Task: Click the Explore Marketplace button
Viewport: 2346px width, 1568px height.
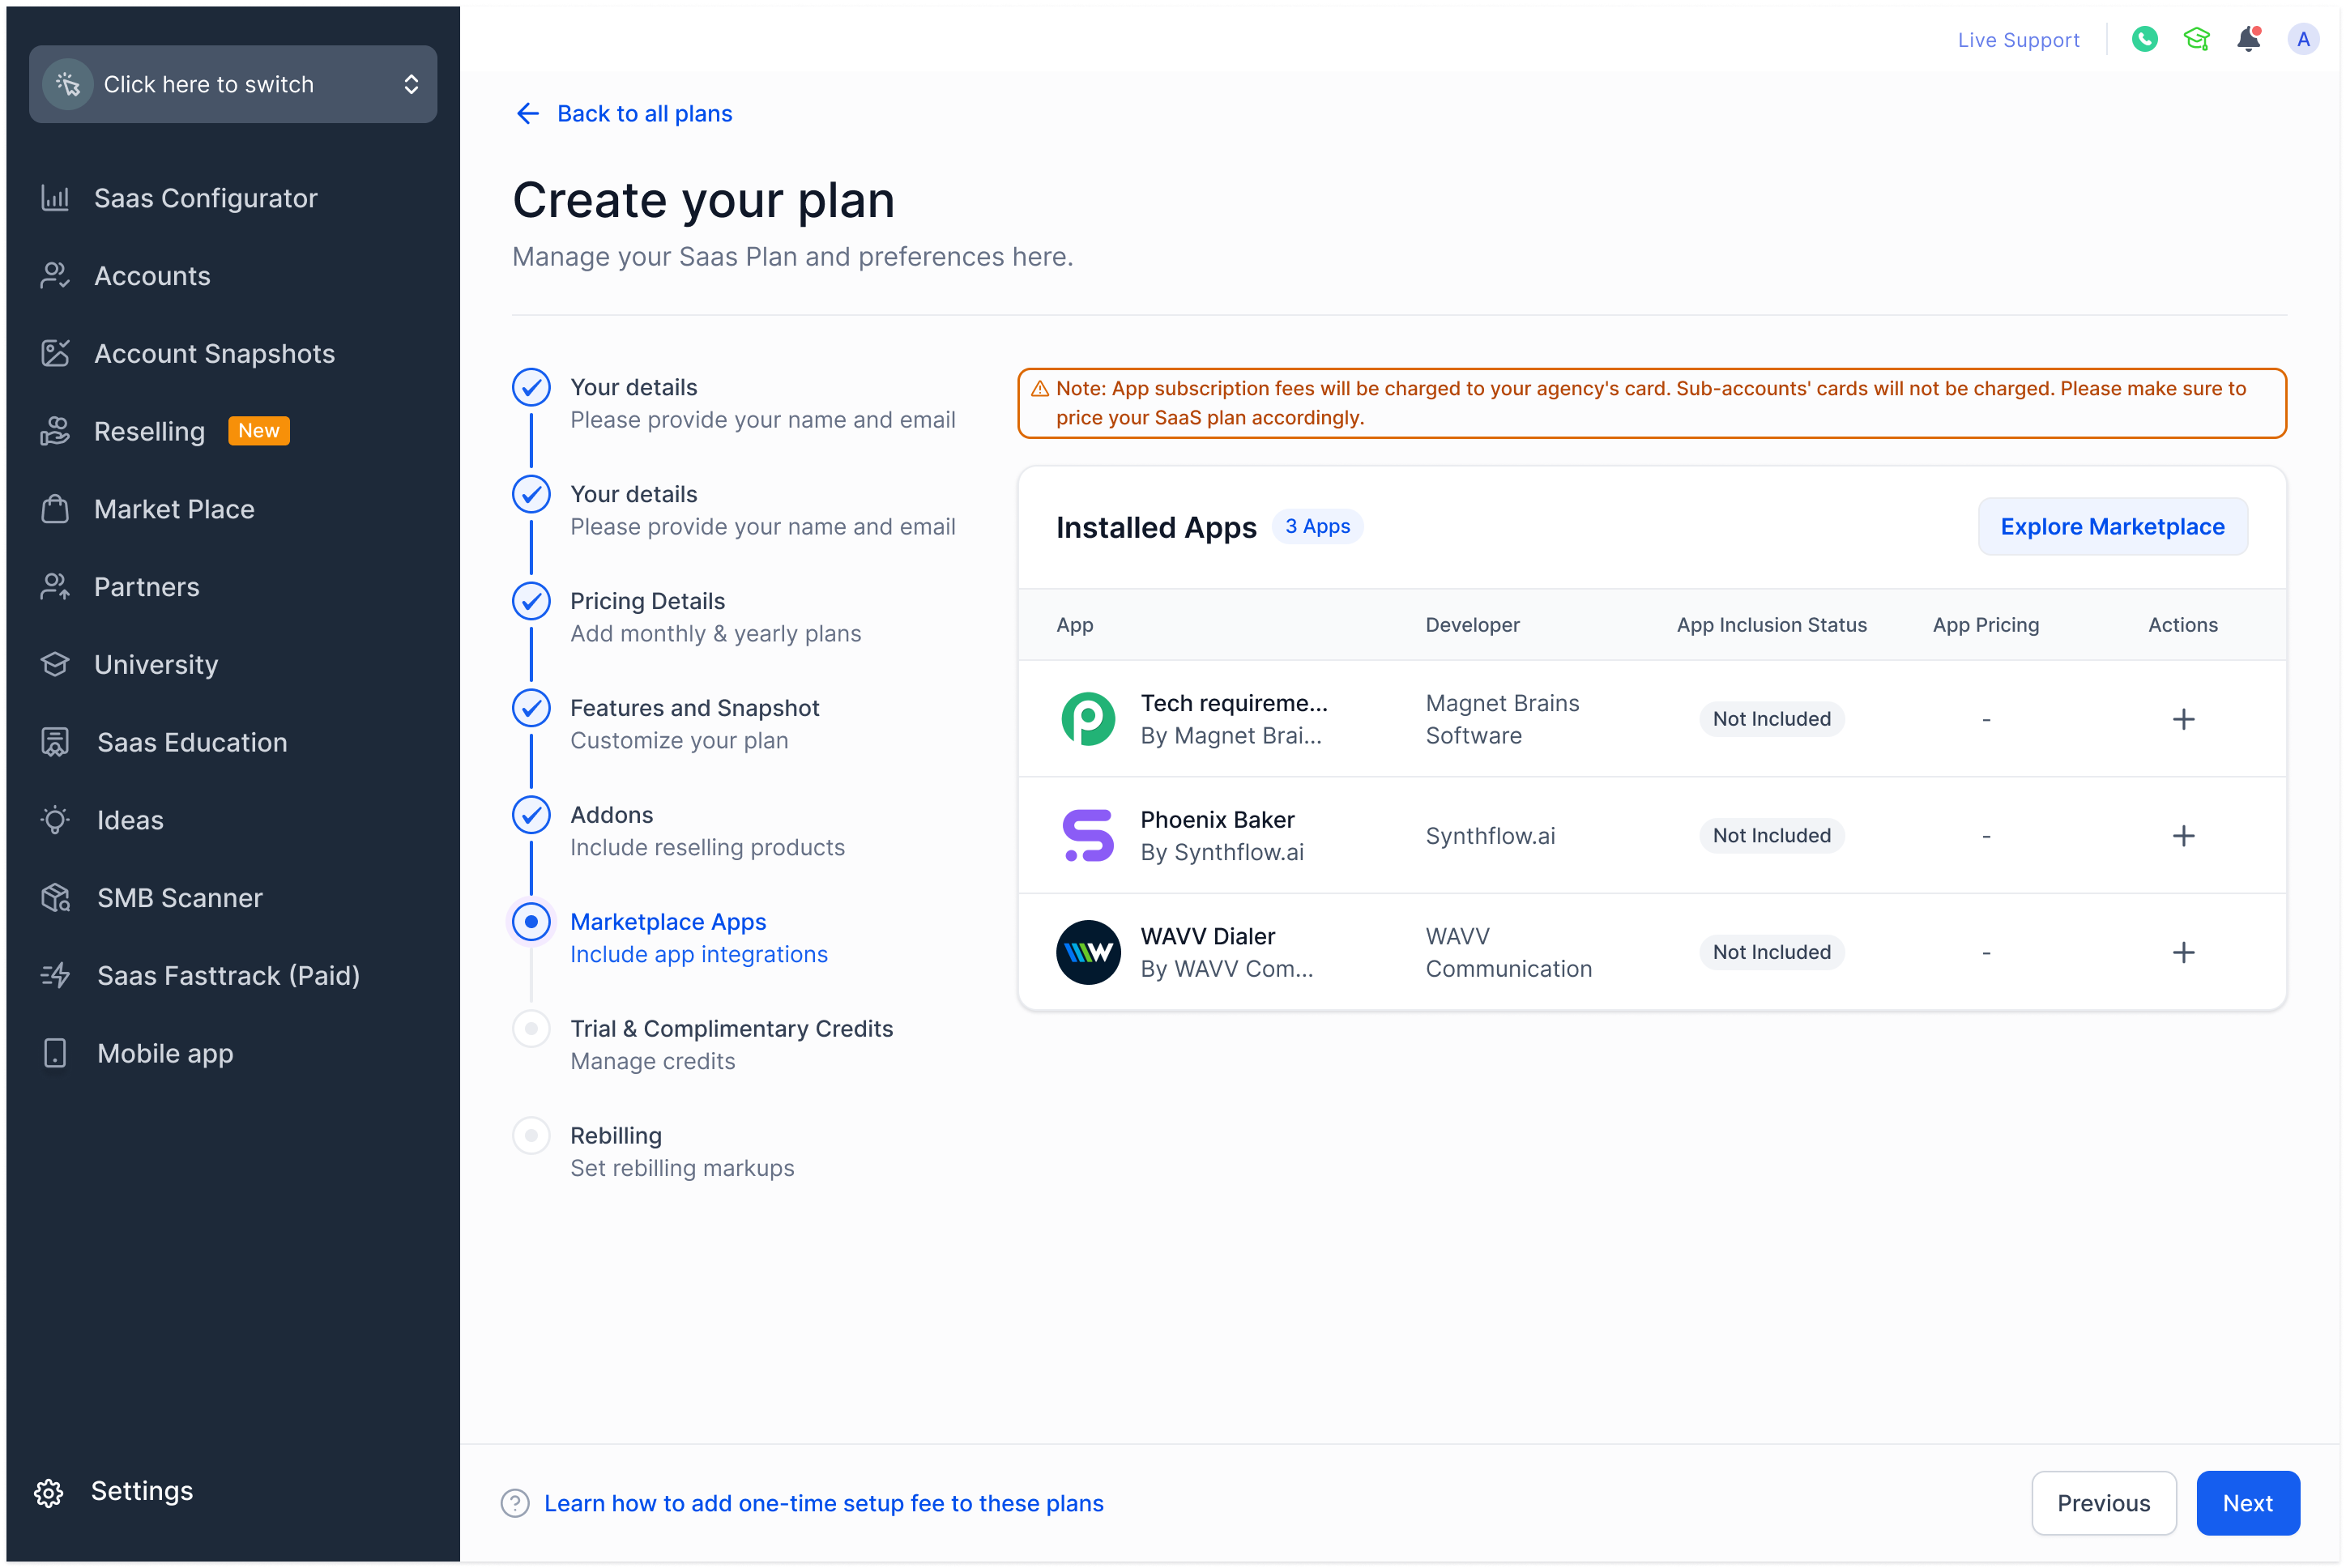Action: (2112, 527)
